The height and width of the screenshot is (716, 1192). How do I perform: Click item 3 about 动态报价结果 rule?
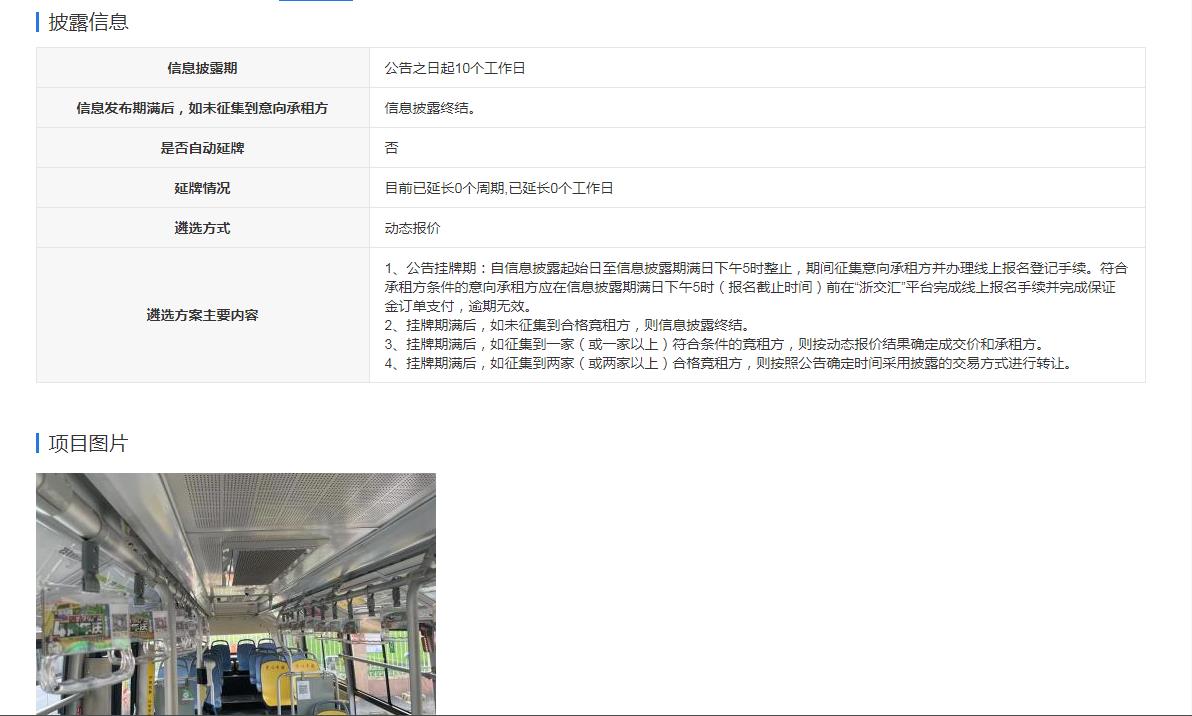(714, 344)
